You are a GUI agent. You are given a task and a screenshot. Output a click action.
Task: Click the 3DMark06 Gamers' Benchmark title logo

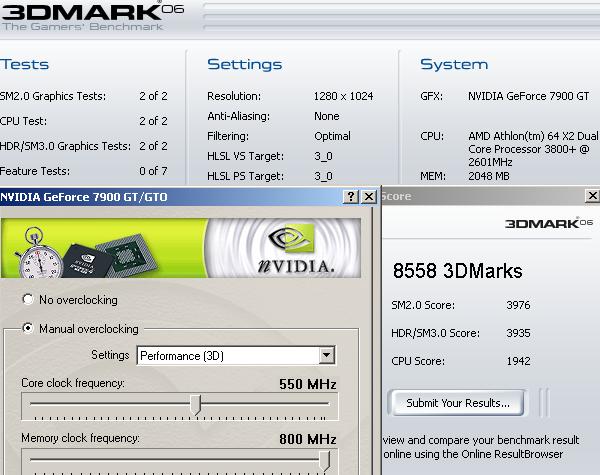(x=92, y=15)
